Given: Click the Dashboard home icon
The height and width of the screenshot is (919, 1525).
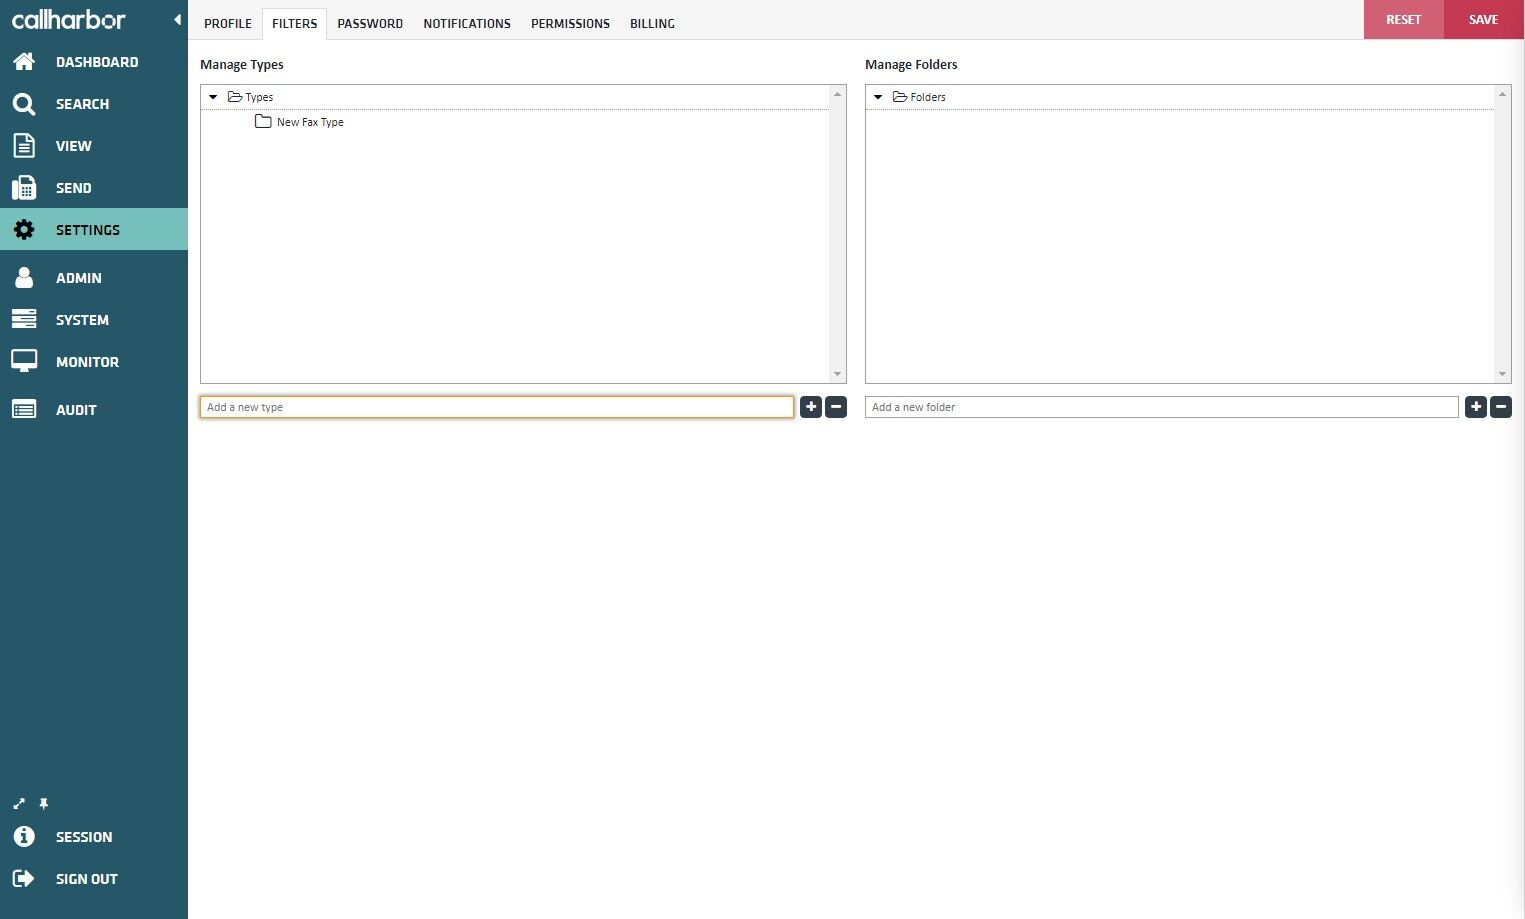Looking at the screenshot, I should (x=24, y=62).
